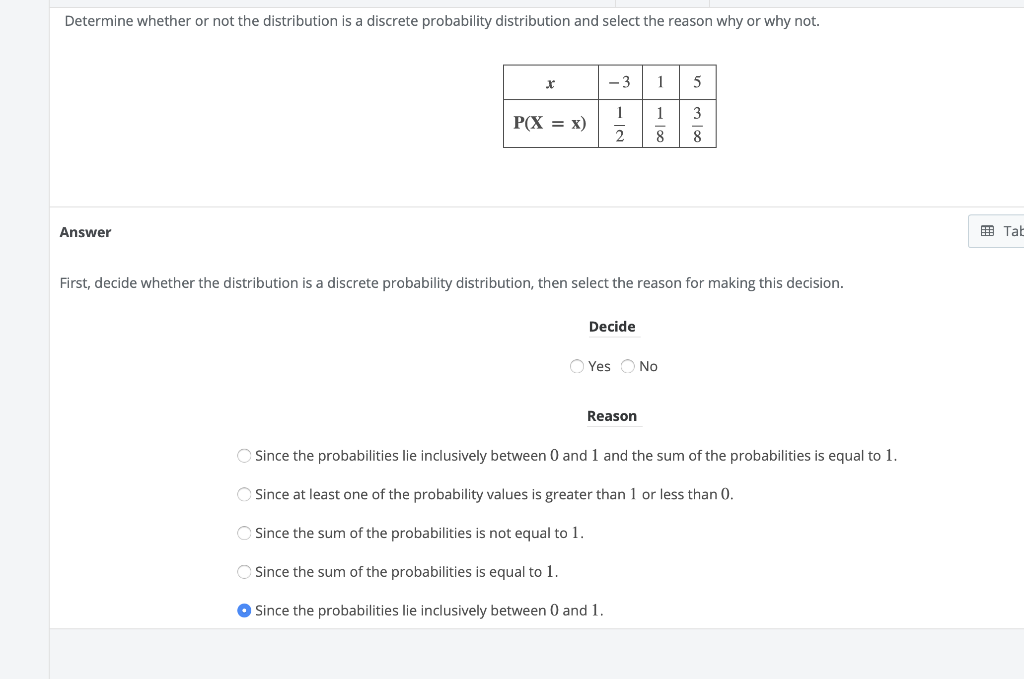The height and width of the screenshot is (679, 1024).
Task: Click the Decide heading
Action: click(x=612, y=326)
